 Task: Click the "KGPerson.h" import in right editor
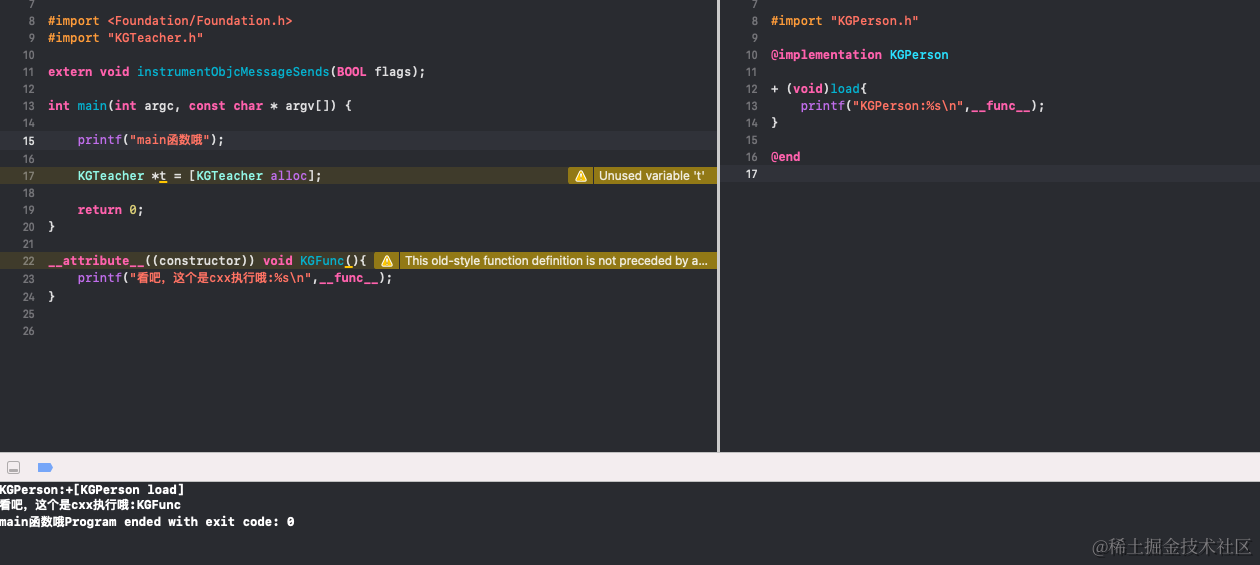tap(873, 21)
